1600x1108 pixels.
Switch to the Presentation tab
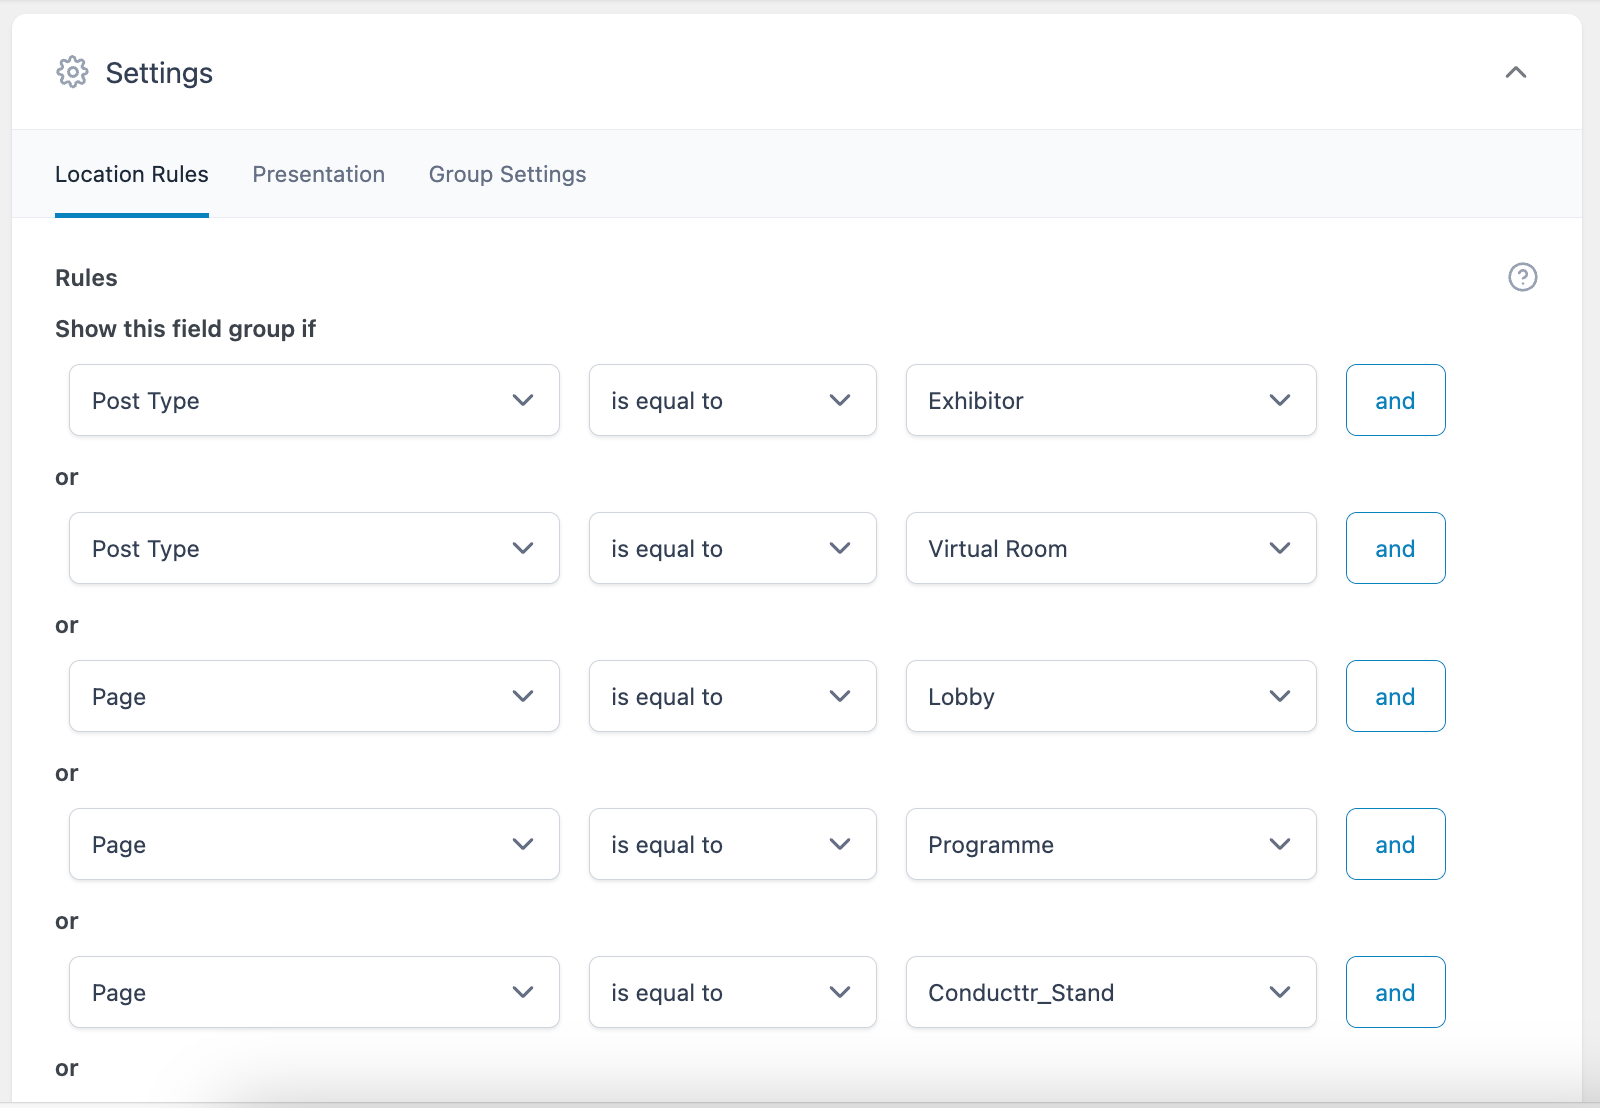point(318,174)
